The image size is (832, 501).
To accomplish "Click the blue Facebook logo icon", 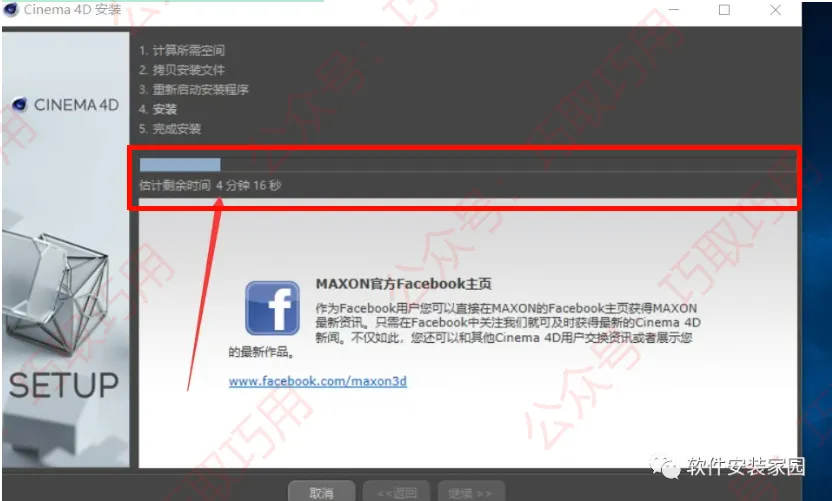I will 272,308.
